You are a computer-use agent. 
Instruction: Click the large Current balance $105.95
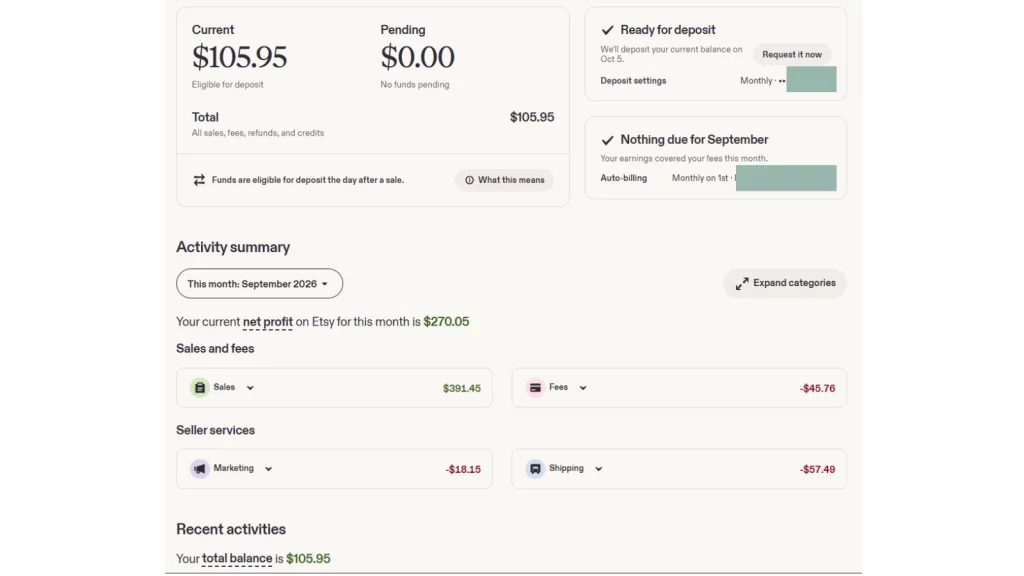pyautogui.click(x=239, y=57)
